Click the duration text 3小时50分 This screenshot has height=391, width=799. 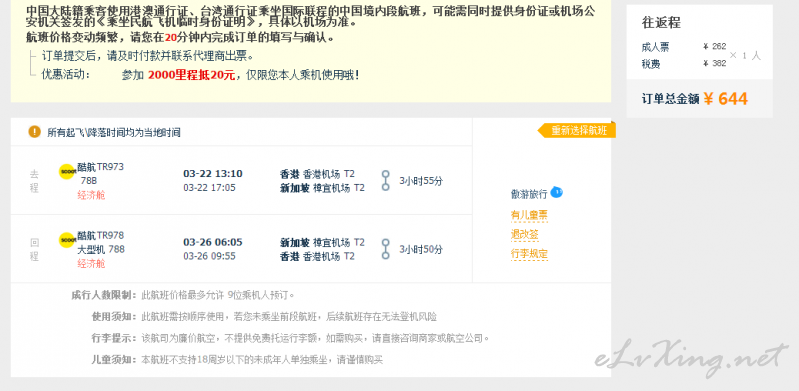tap(421, 249)
